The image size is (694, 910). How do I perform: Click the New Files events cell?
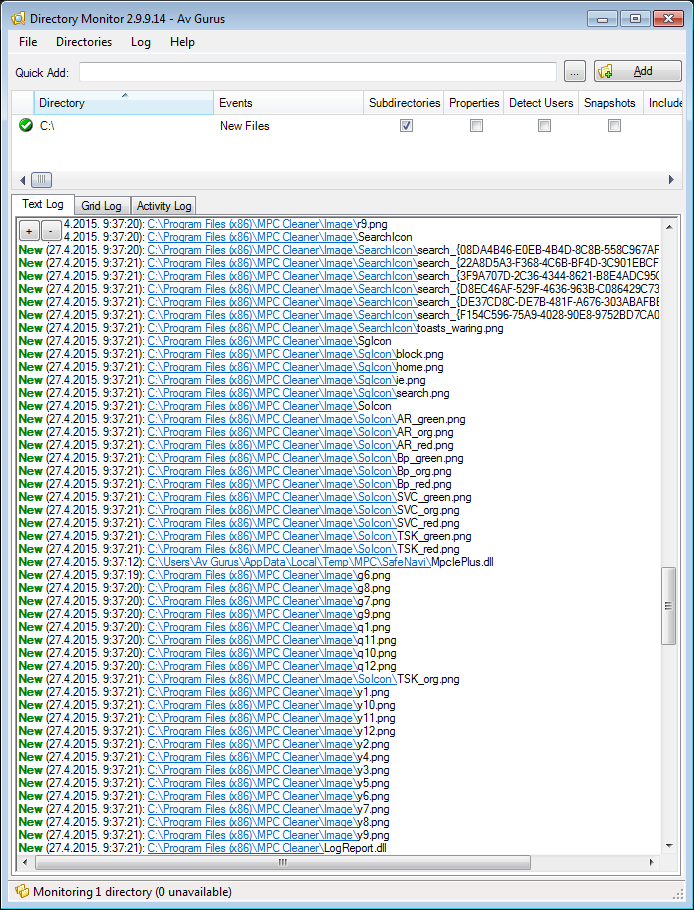(x=244, y=125)
